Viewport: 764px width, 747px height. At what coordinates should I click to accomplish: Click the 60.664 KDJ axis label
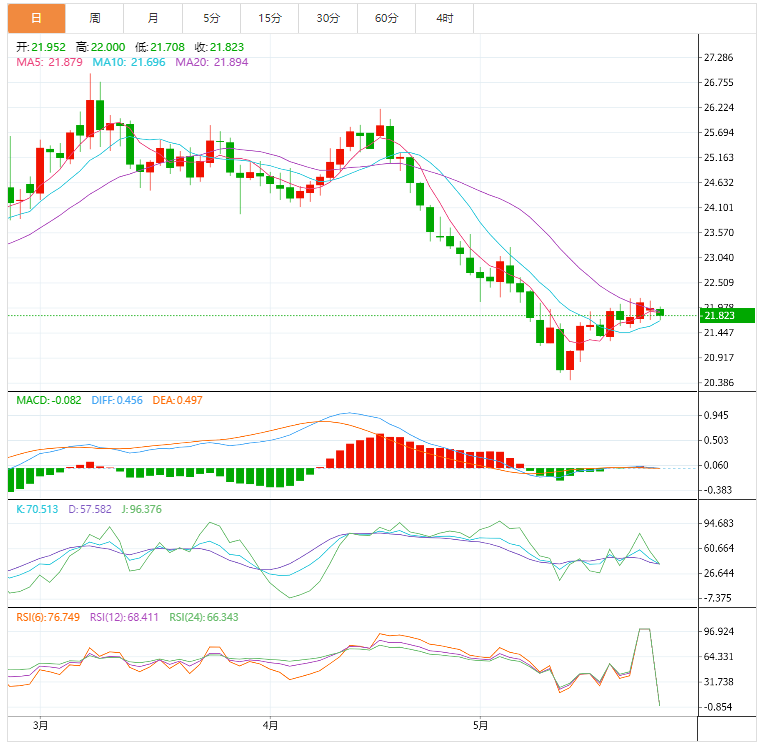point(719,549)
